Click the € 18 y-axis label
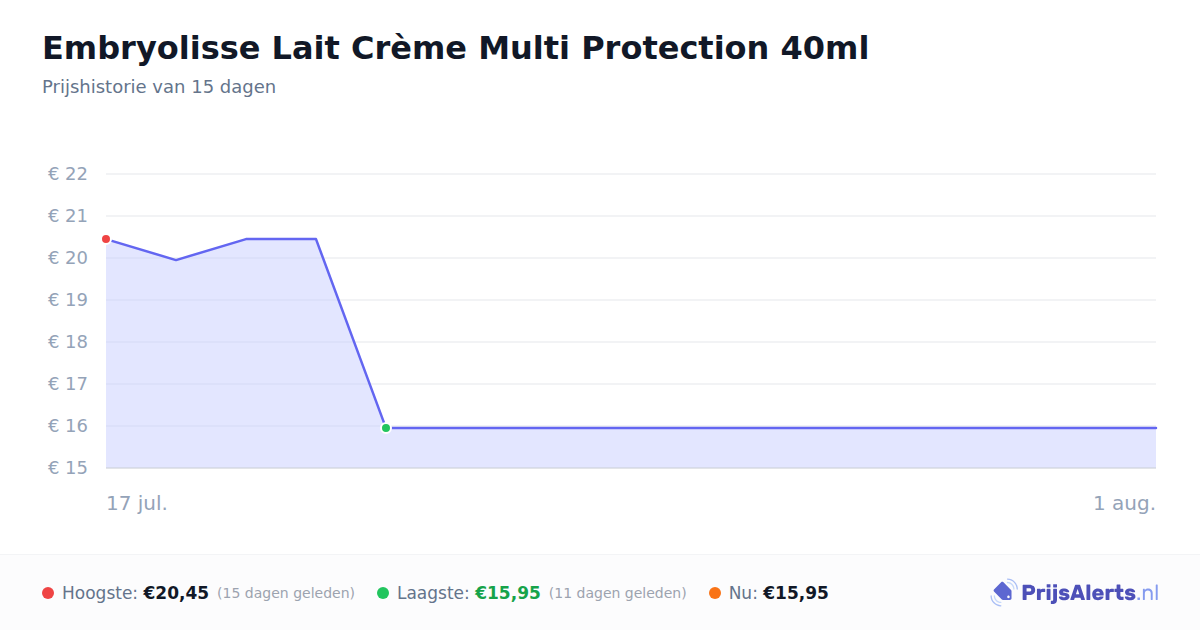This screenshot has width=1200, height=630. [68, 342]
